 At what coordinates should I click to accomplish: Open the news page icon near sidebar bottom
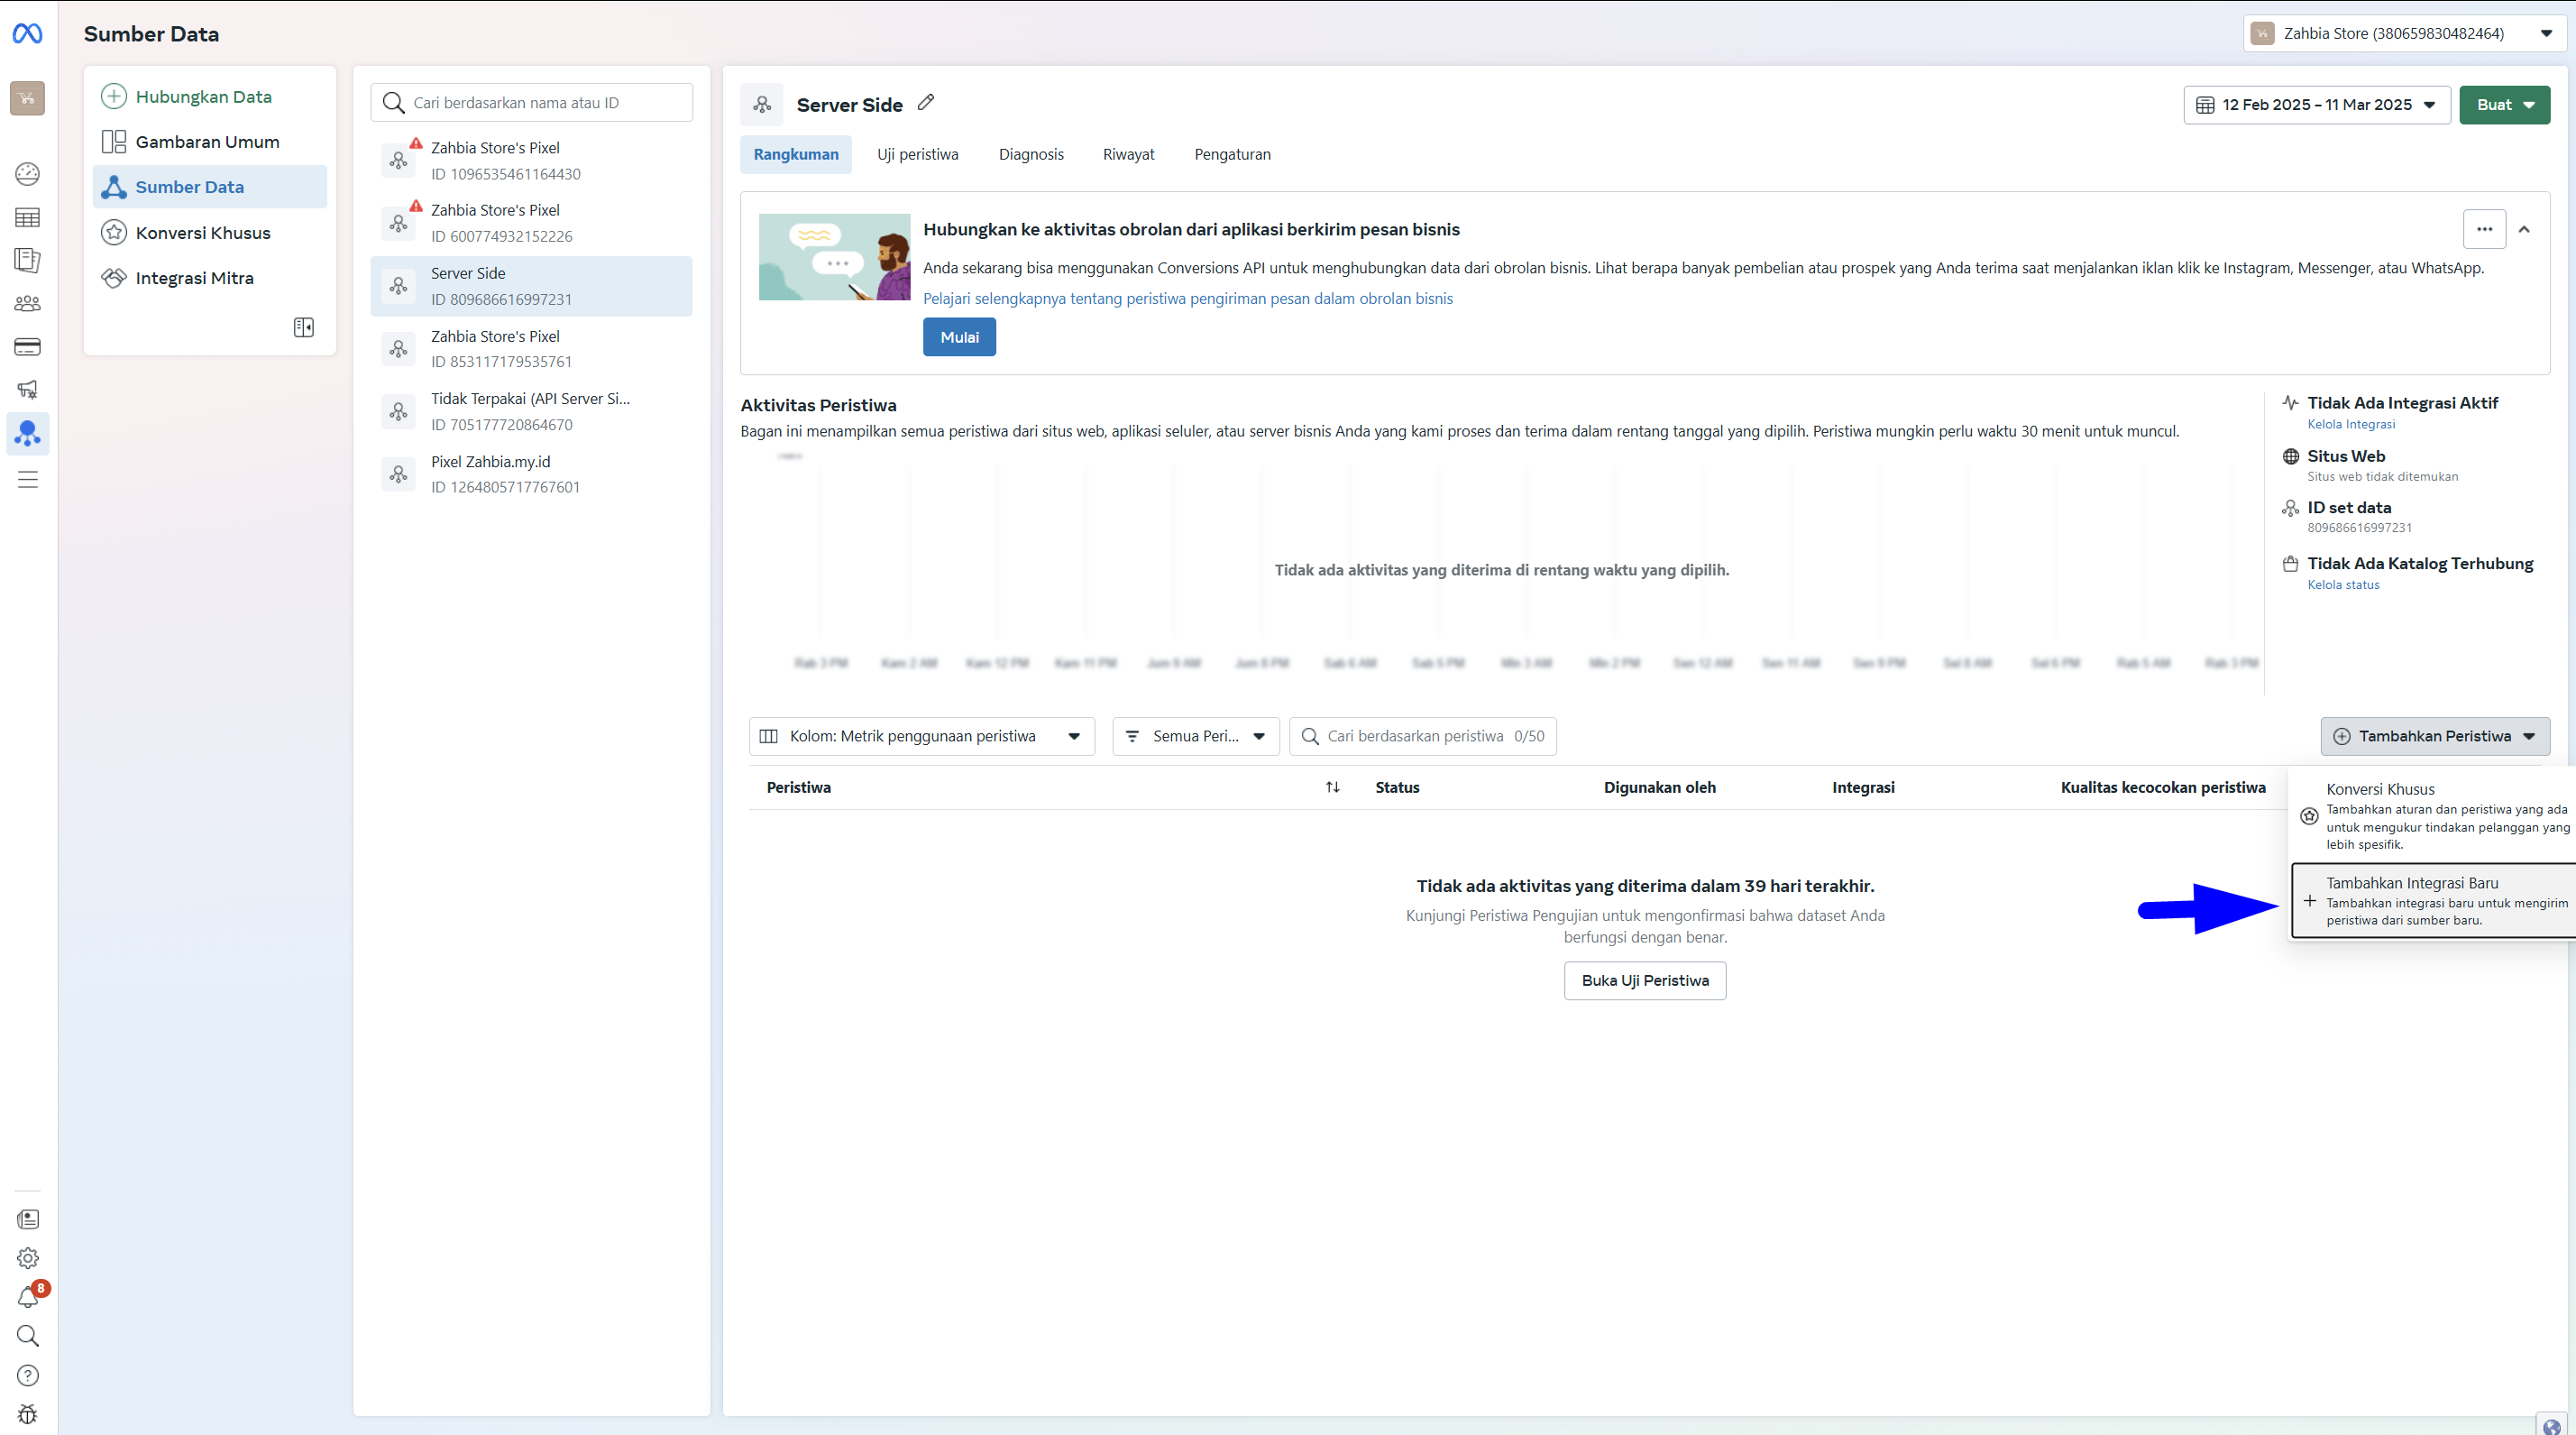click(x=28, y=1219)
